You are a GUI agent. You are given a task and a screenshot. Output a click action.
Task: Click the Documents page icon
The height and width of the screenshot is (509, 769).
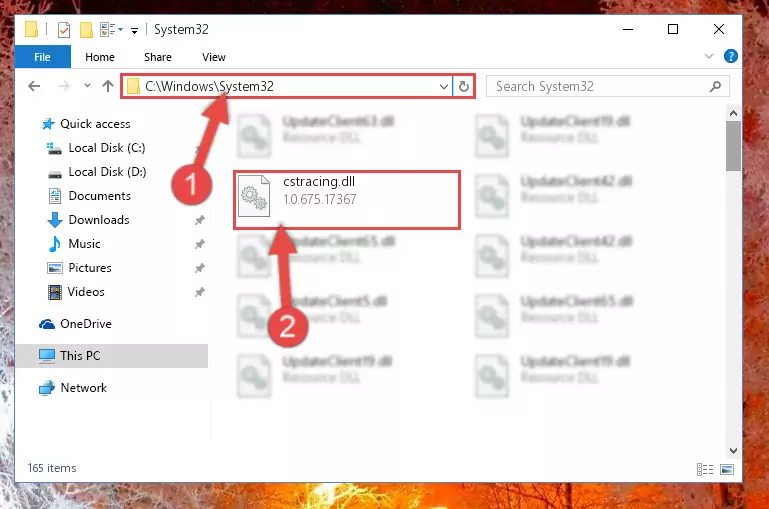[55, 196]
